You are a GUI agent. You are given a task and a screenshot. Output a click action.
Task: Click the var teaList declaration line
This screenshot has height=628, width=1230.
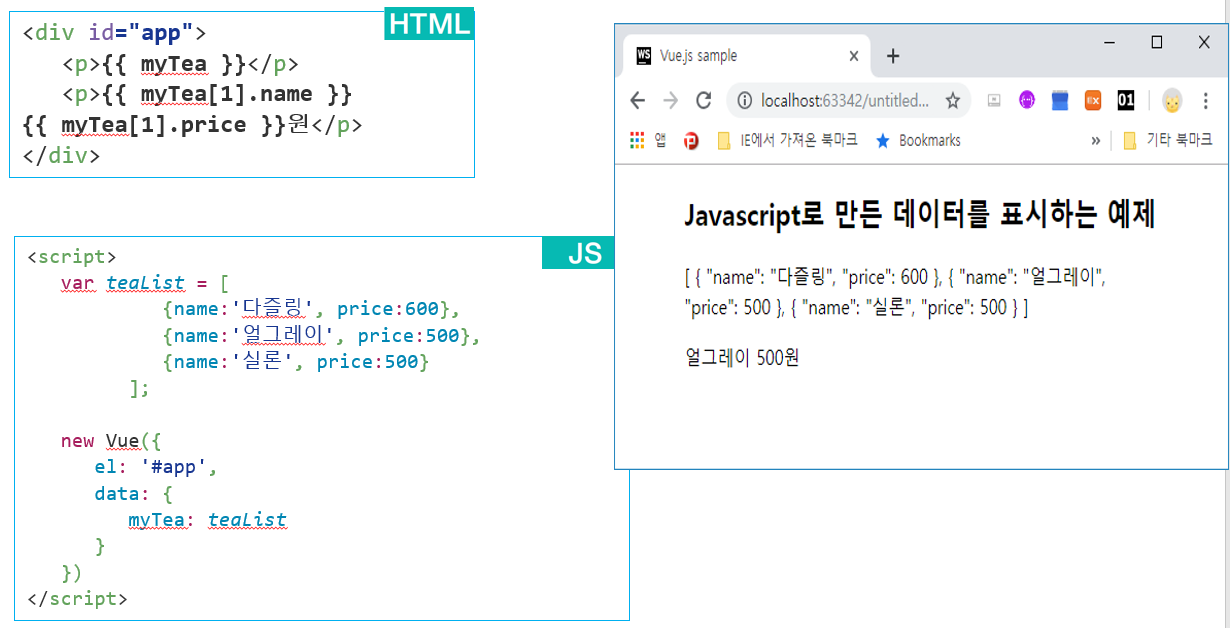point(144,283)
